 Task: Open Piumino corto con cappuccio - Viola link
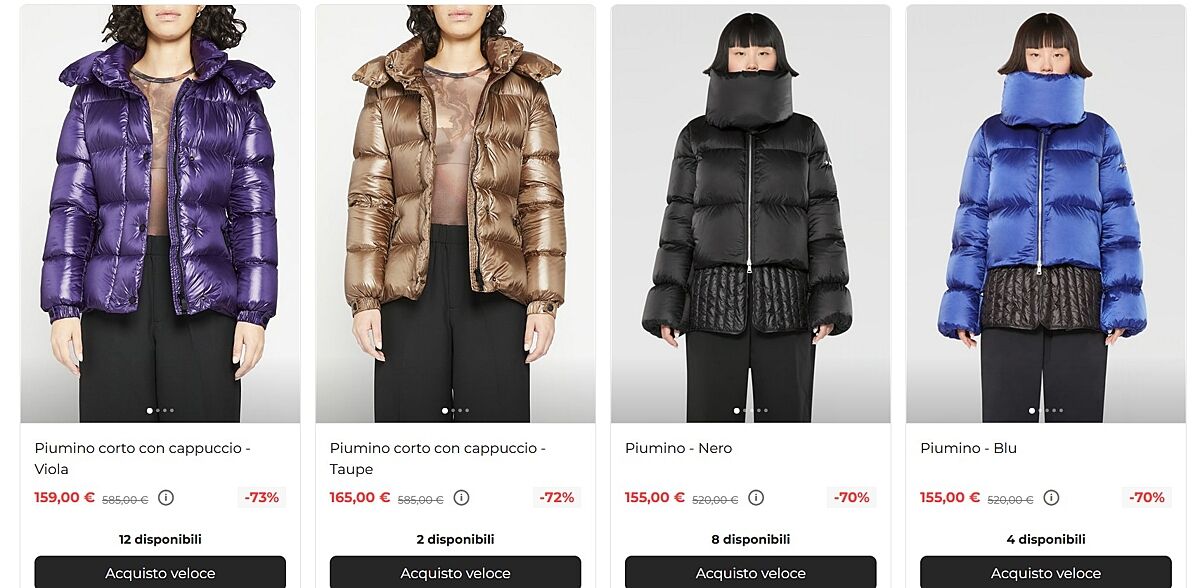point(143,459)
